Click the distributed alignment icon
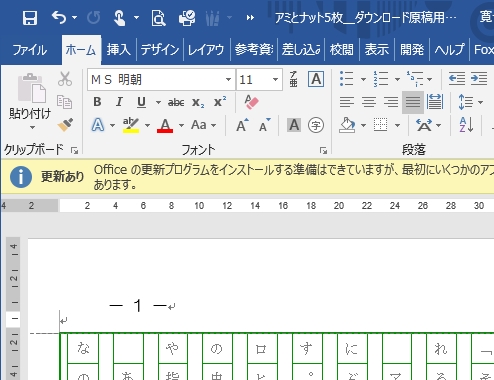The height and width of the screenshot is (380, 494). [435, 102]
